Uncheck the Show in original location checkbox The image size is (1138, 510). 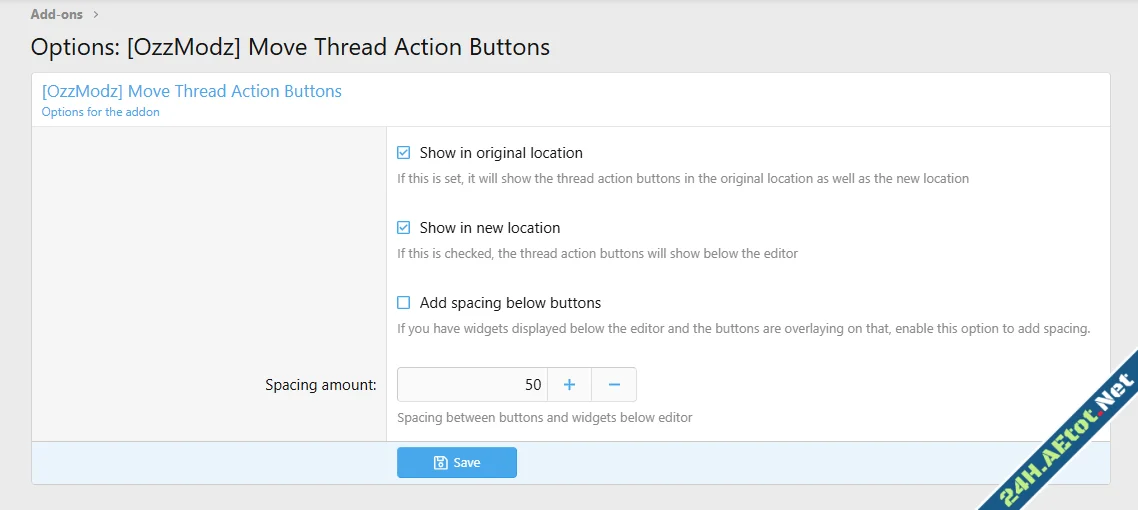pos(404,153)
